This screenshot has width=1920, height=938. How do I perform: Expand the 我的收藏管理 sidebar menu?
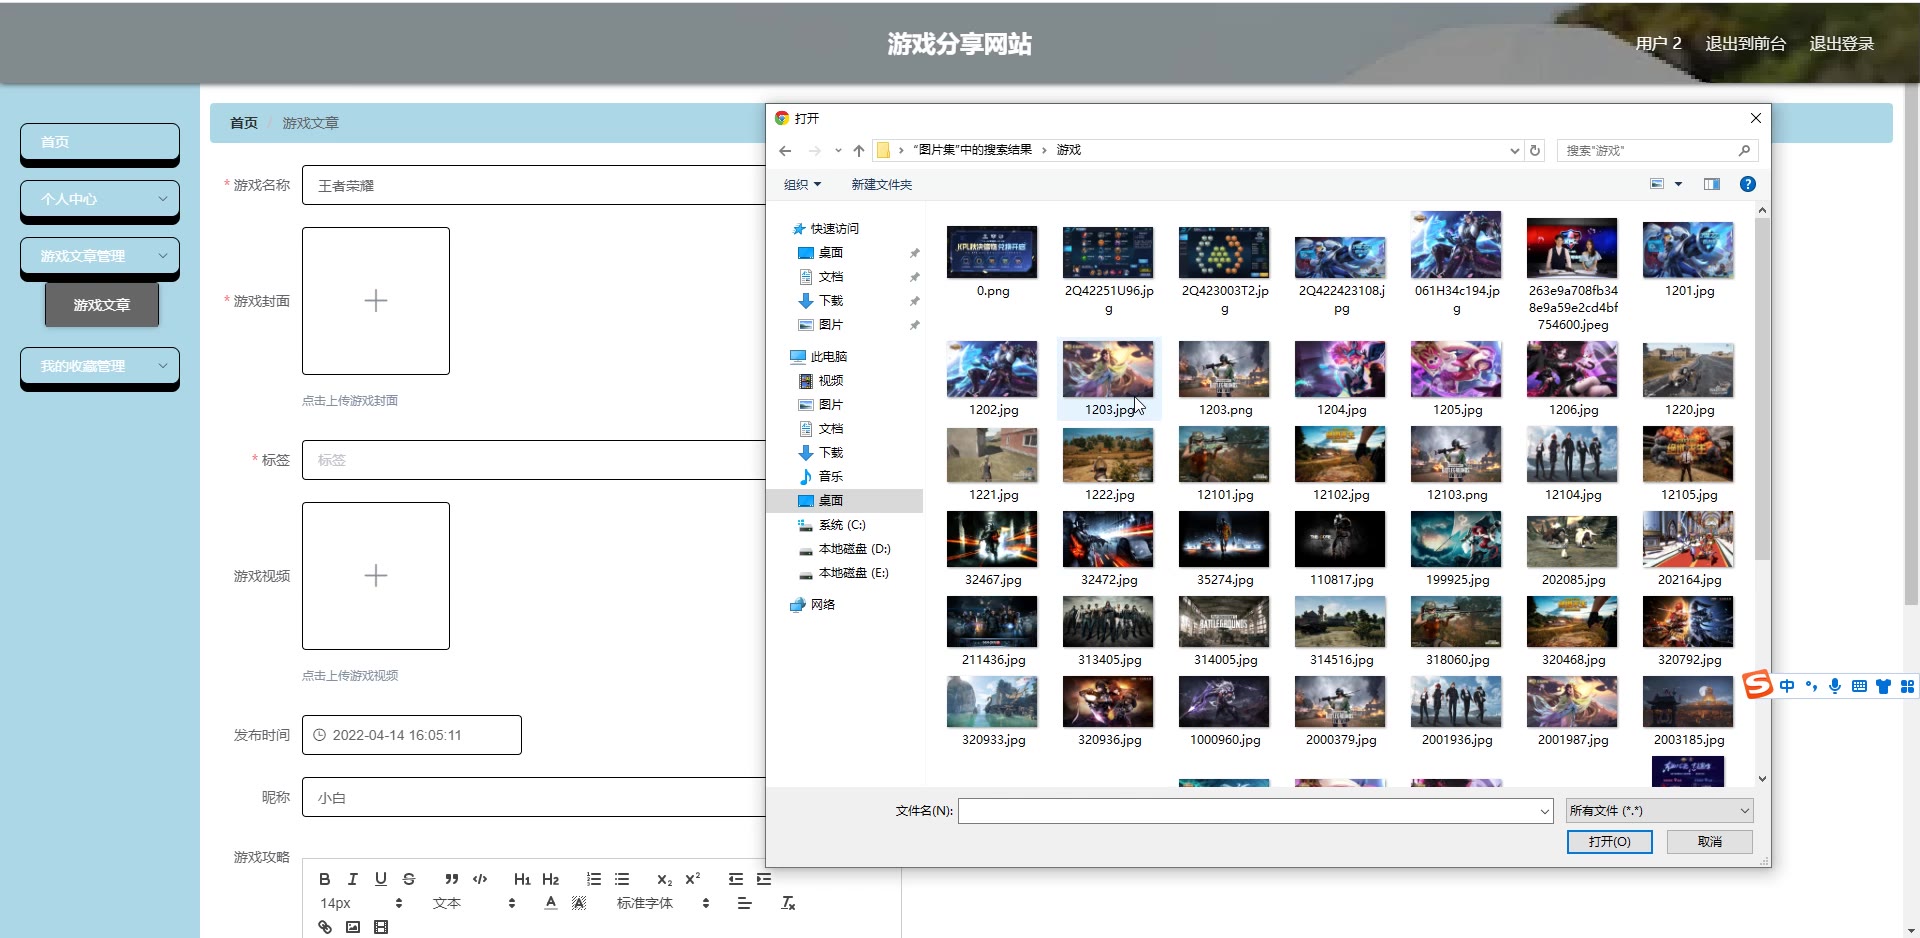click(100, 366)
